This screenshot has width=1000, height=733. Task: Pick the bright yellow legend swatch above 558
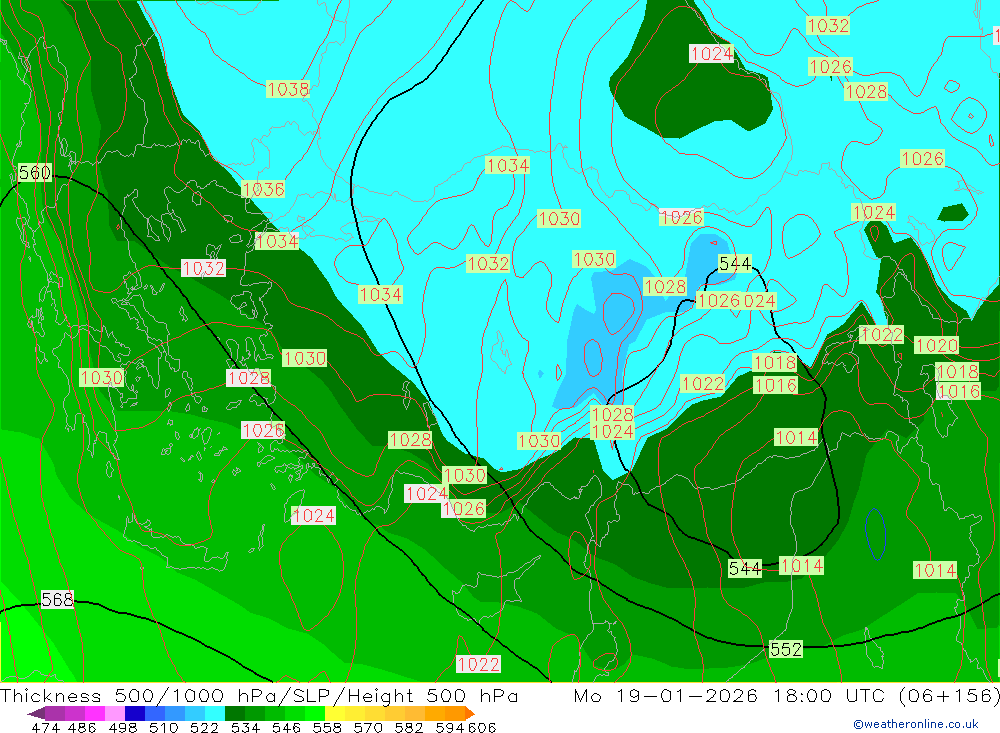tap(335, 713)
